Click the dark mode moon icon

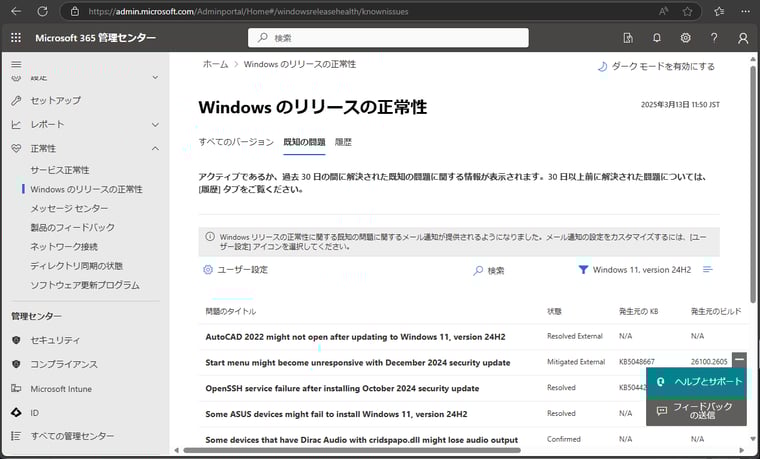(x=602, y=66)
